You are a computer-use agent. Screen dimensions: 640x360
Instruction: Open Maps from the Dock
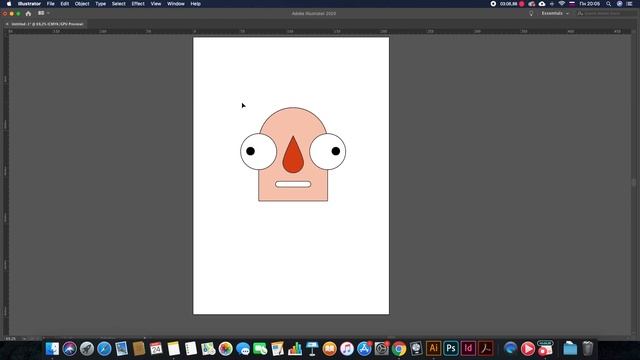pyautogui.click(x=208, y=349)
